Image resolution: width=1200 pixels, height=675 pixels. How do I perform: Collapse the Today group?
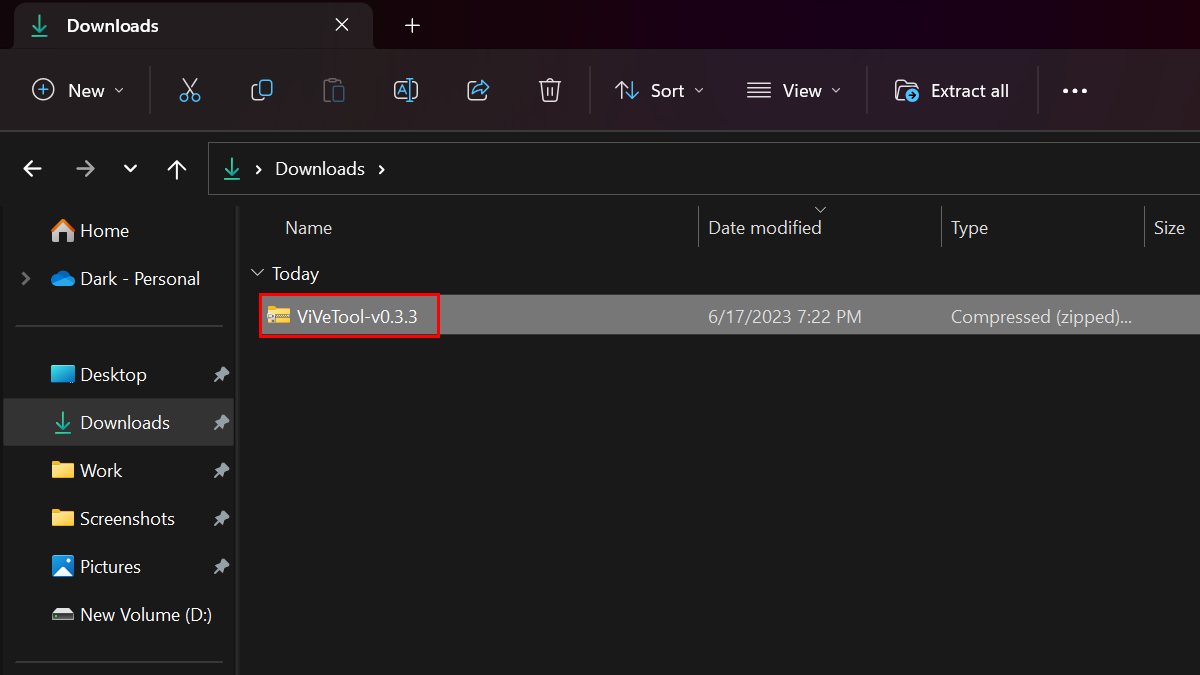[x=258, y=273]
